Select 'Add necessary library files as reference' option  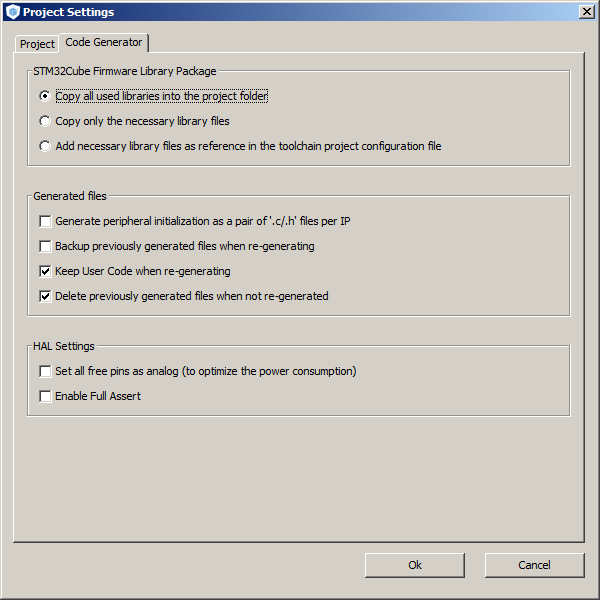(x=45, y=146)
